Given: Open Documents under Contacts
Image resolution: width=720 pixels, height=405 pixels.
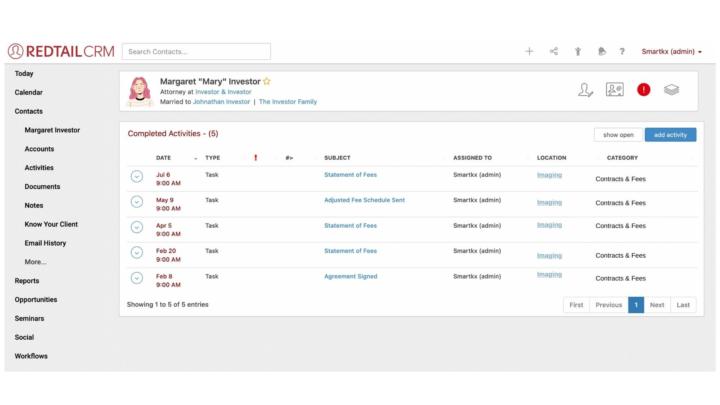Looking at the screenshot, I should 42,186.
